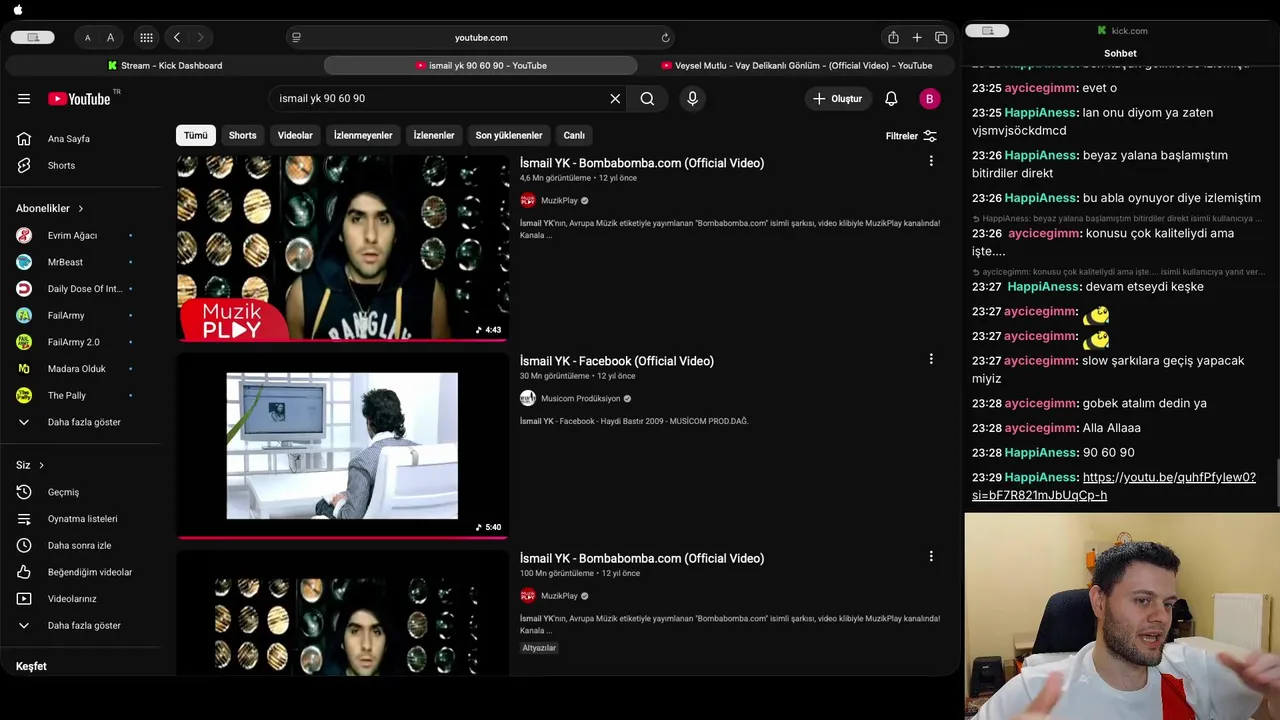
Task: Click the youtube.com address bar
Action: point(481,38)
